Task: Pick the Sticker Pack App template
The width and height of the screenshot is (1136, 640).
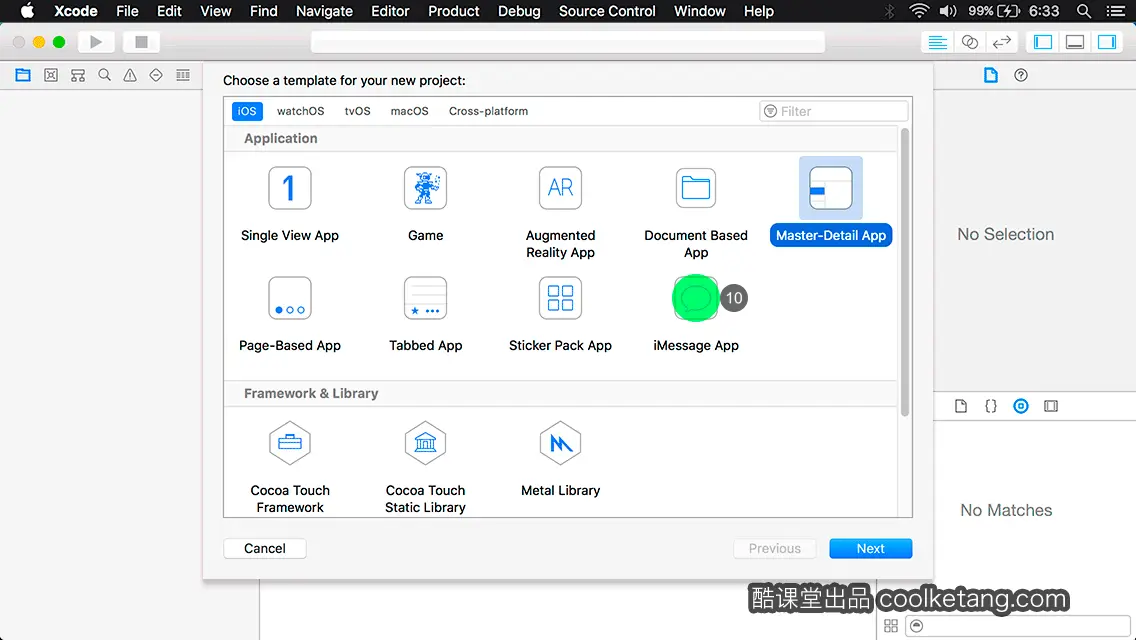Action: coord(560,314)
